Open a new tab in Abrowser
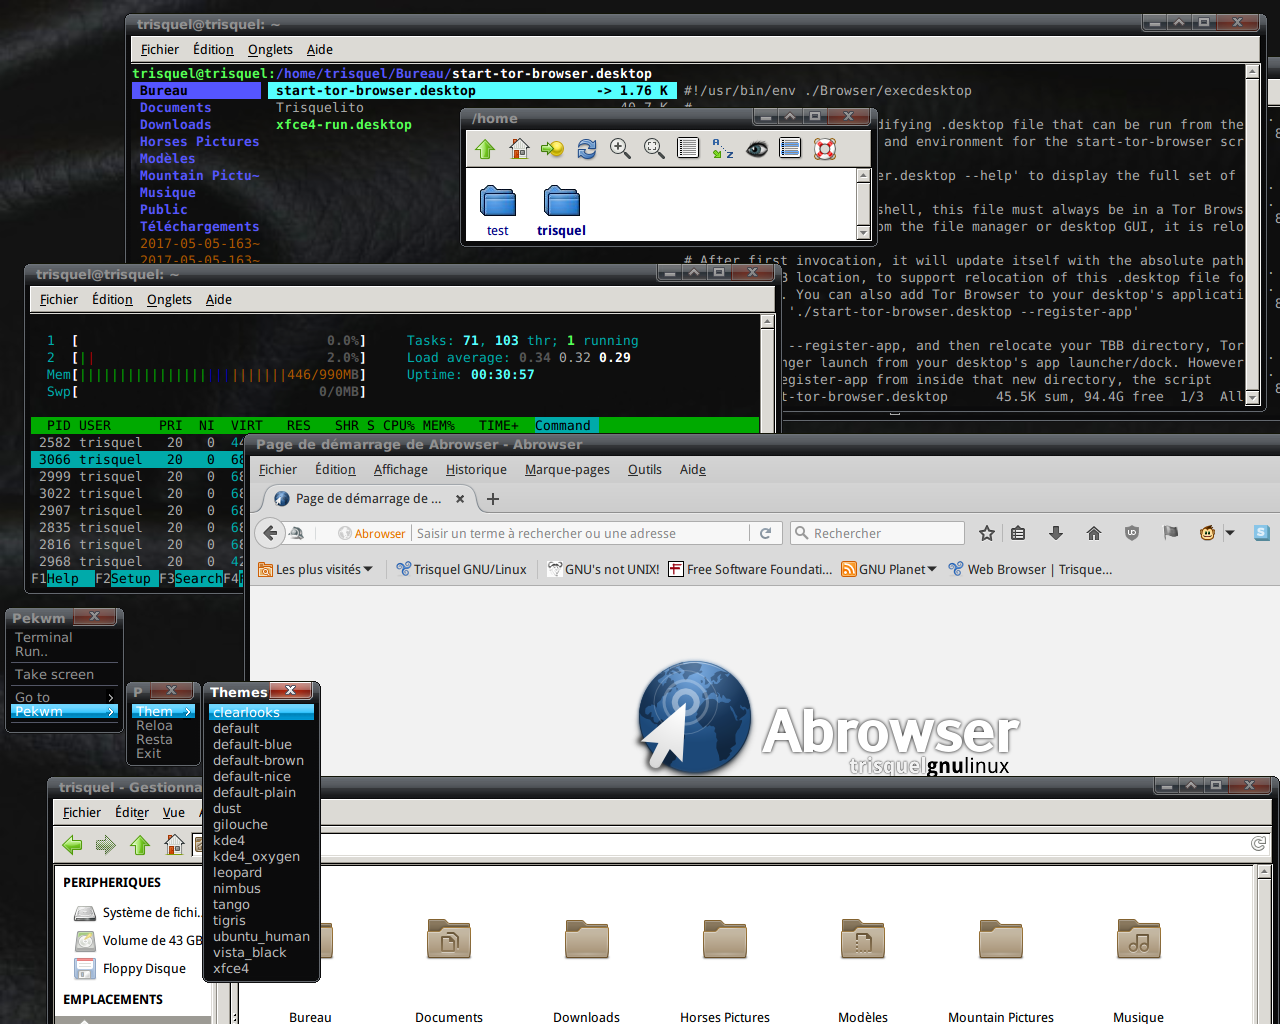Viewport: 1280px width, 1024px height. 492,498
